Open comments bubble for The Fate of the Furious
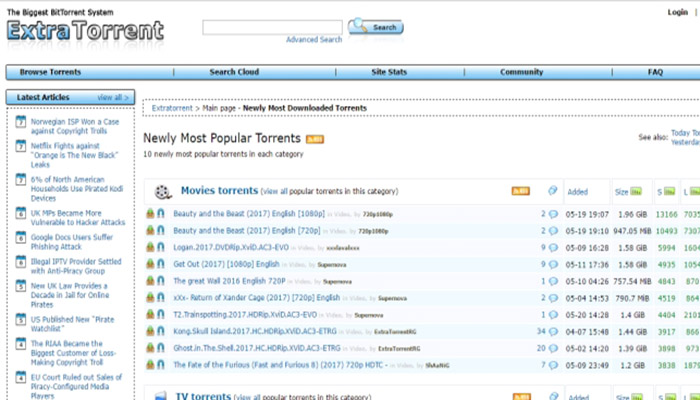700x400 pixels. click(x=553, y=366)
